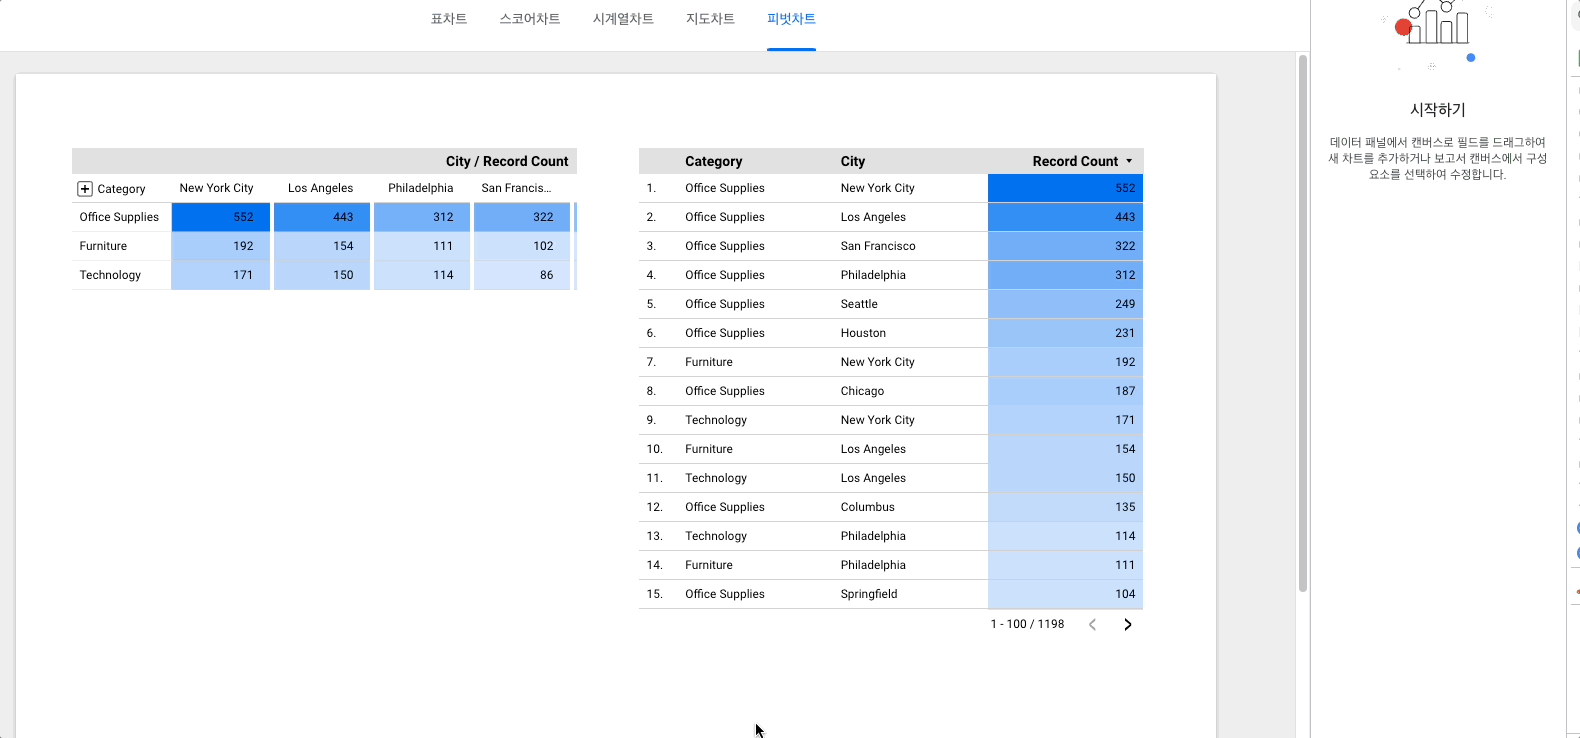Select Philadelphia pivot column header

click(x=421, y=188)
